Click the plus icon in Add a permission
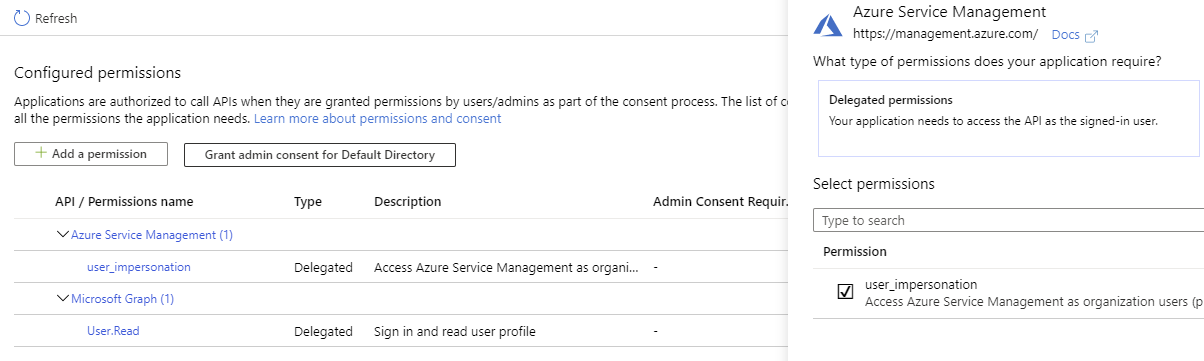1204x361 pixels. click(41, 154)
